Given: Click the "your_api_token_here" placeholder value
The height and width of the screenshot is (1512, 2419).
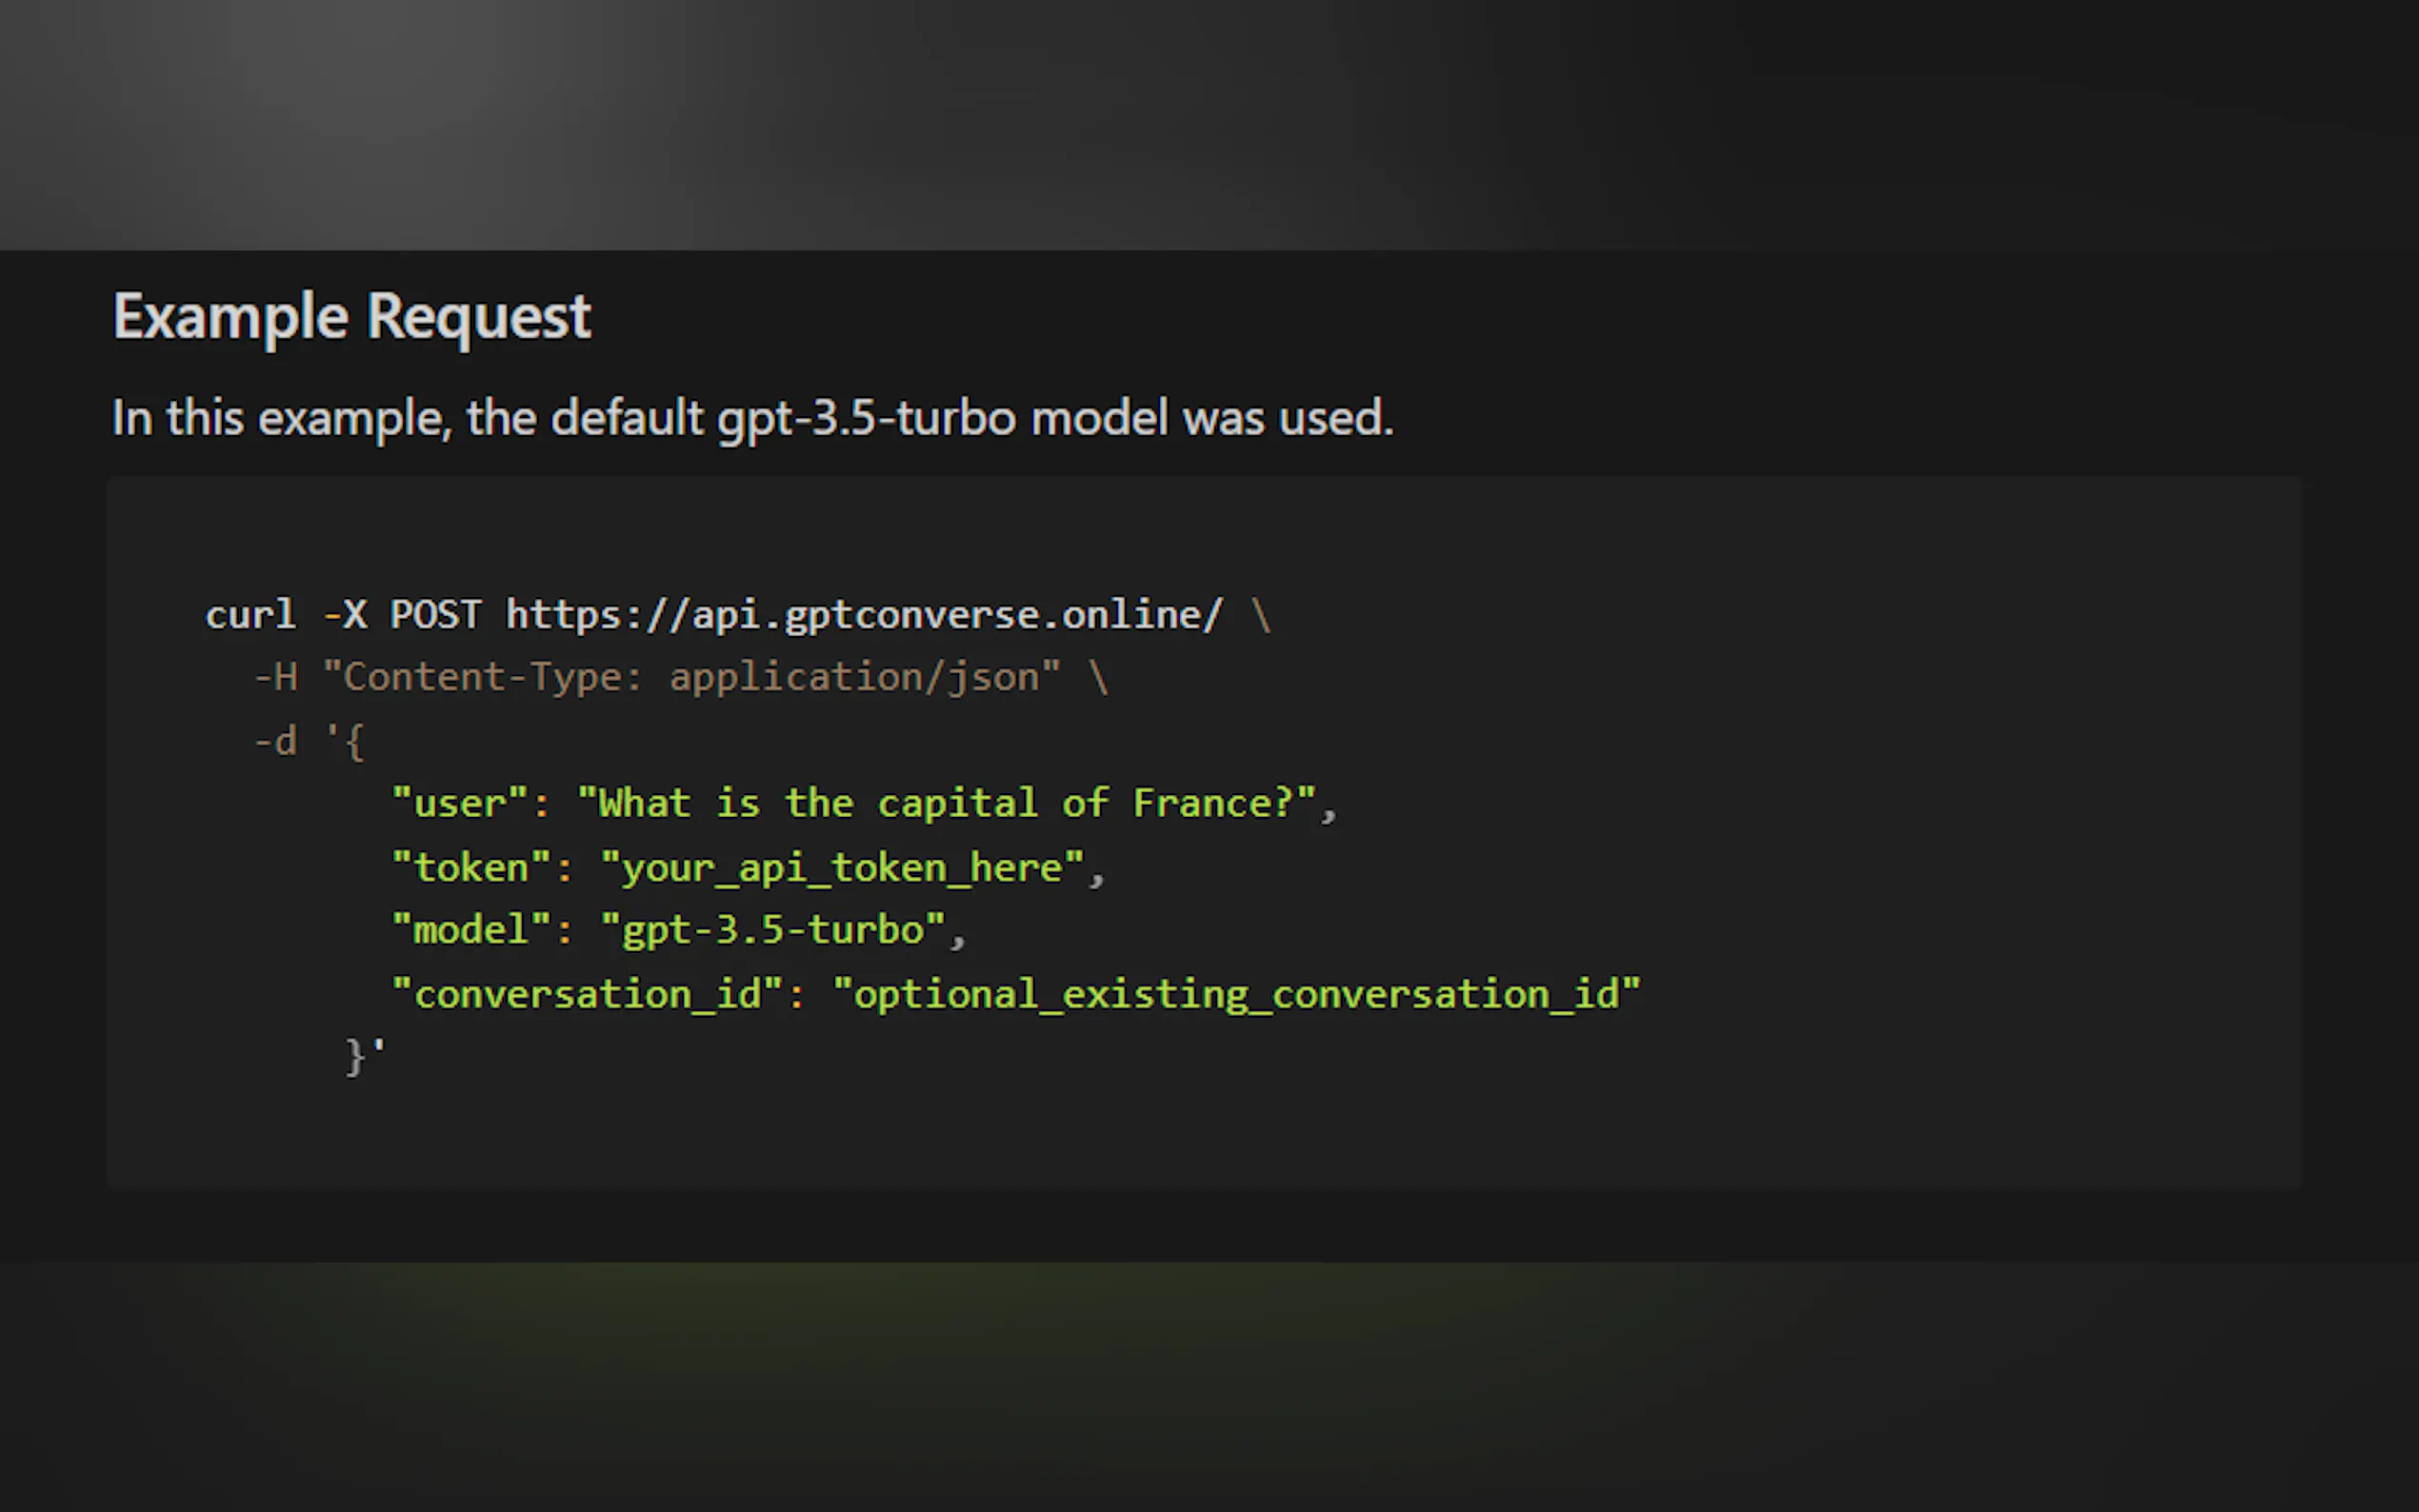Looking at the screenshot, I should point(842,868).
